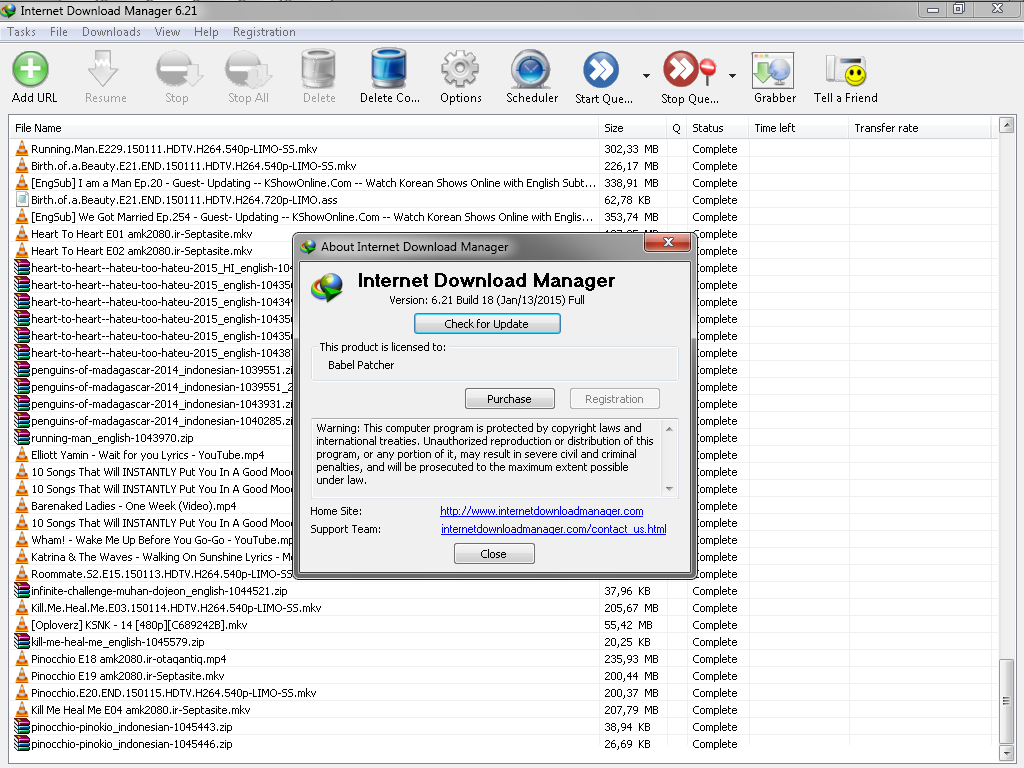Select [Oploverz] KSNK - 14 mkv row
1024x768 pixels.
pyautogui.click(x=503, y=624)
